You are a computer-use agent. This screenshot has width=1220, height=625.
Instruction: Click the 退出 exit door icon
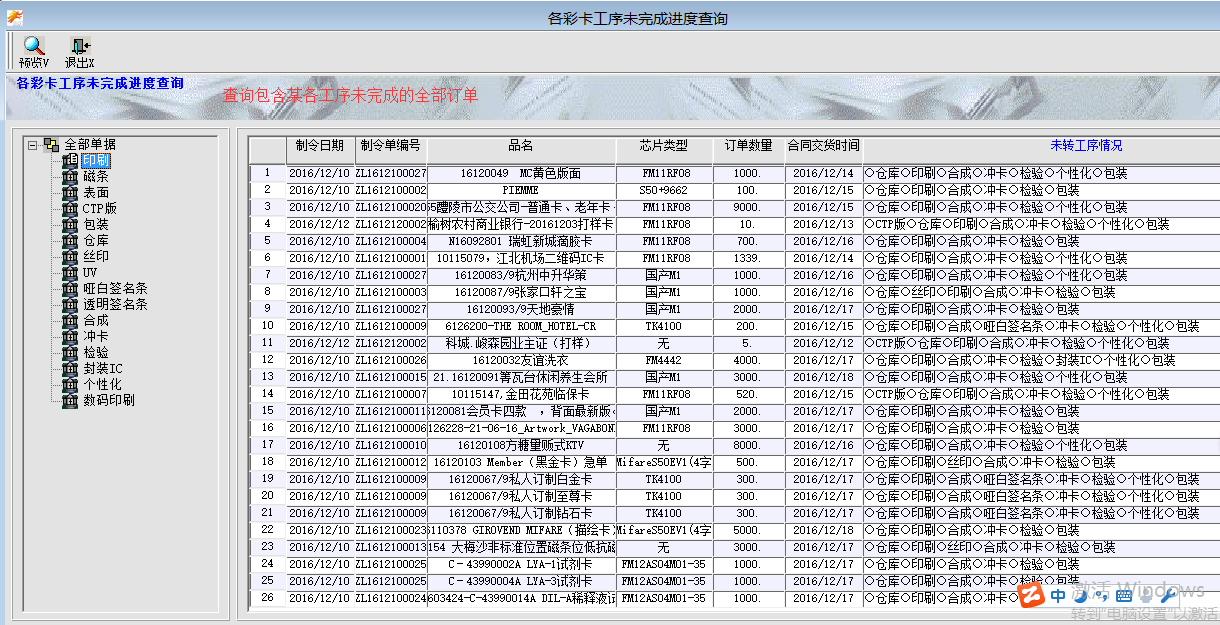tap(80, 46)
